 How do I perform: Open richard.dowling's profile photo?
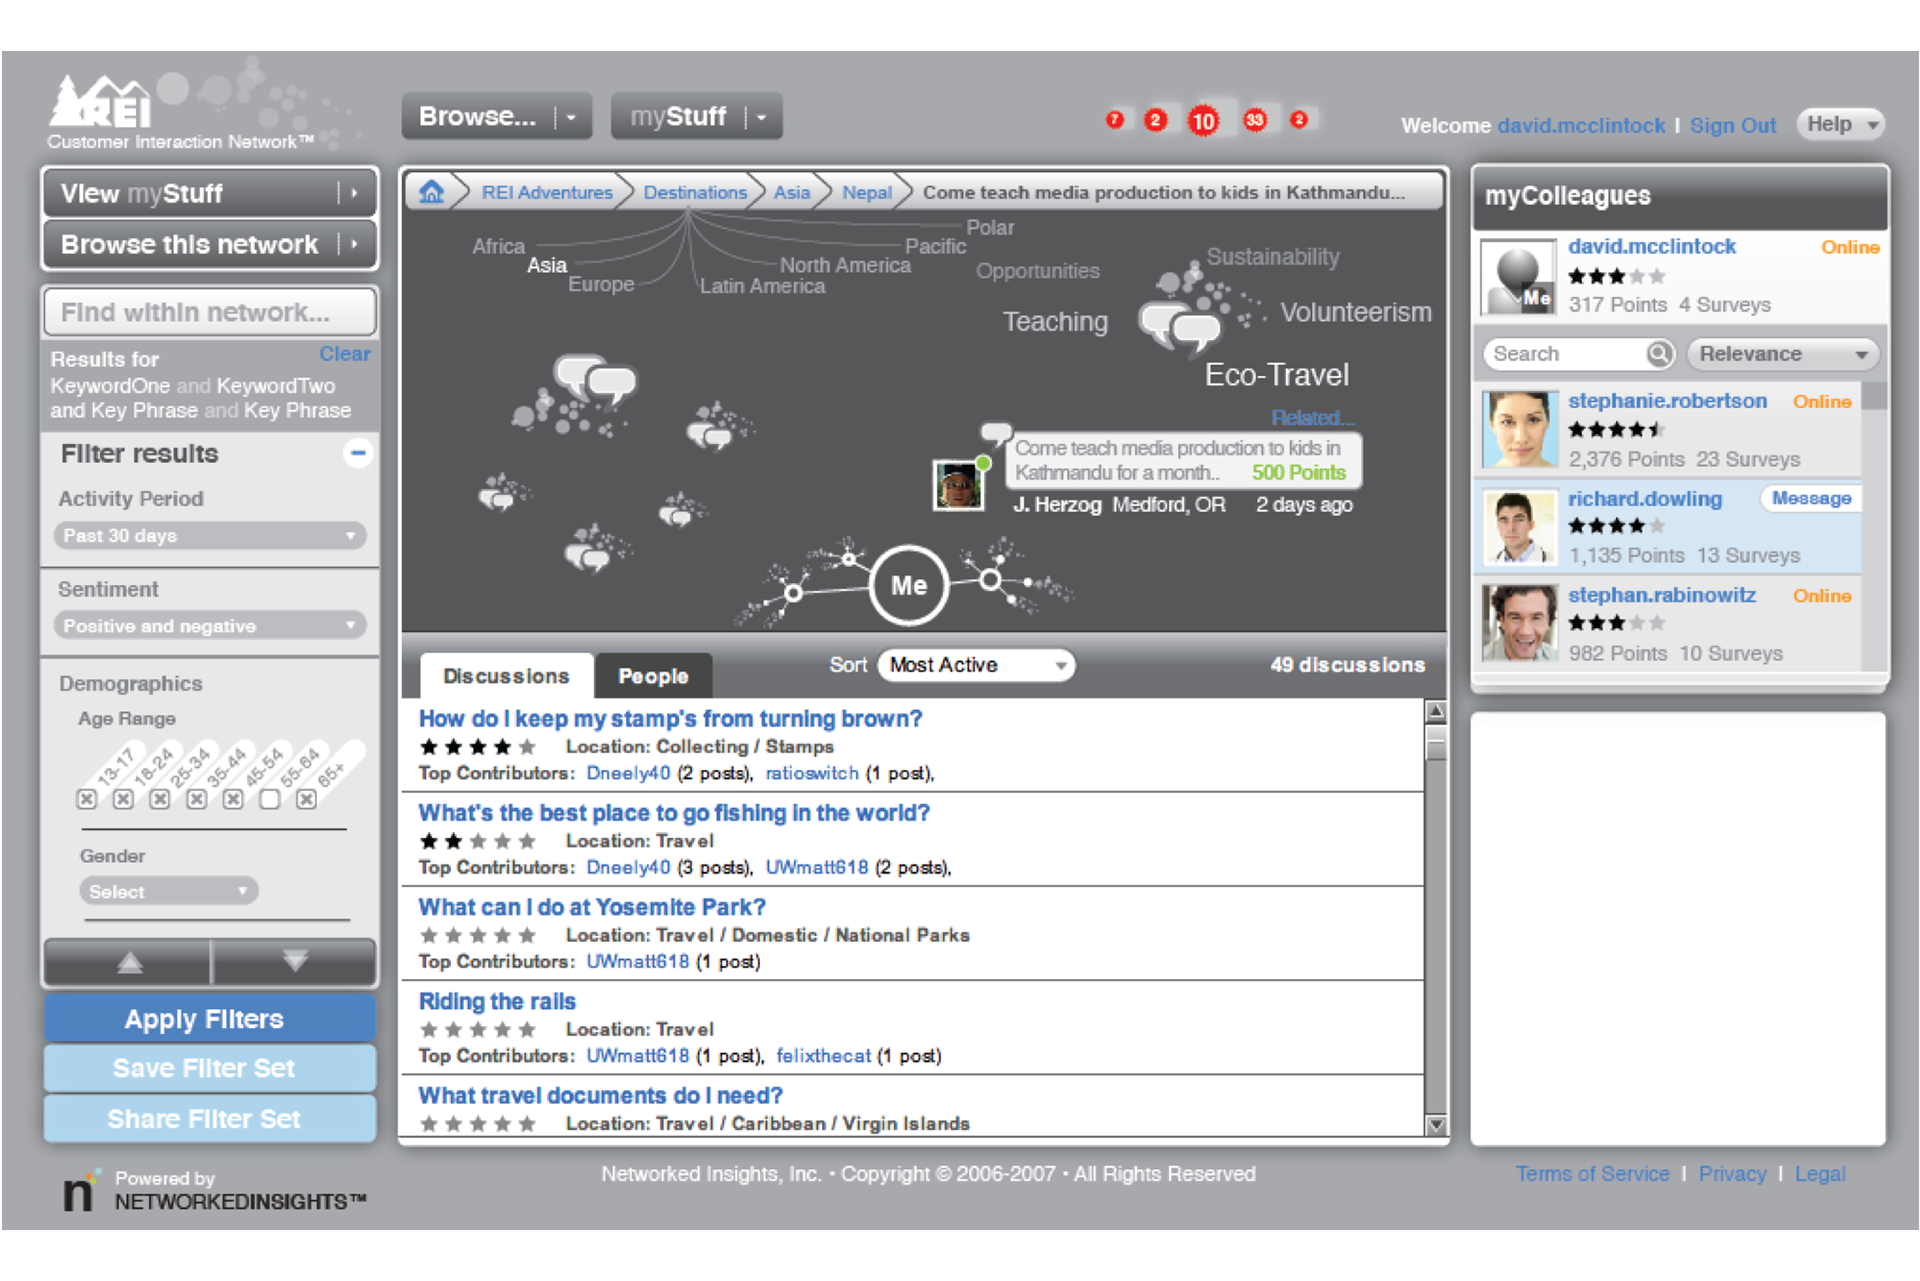pos(1519,527)
